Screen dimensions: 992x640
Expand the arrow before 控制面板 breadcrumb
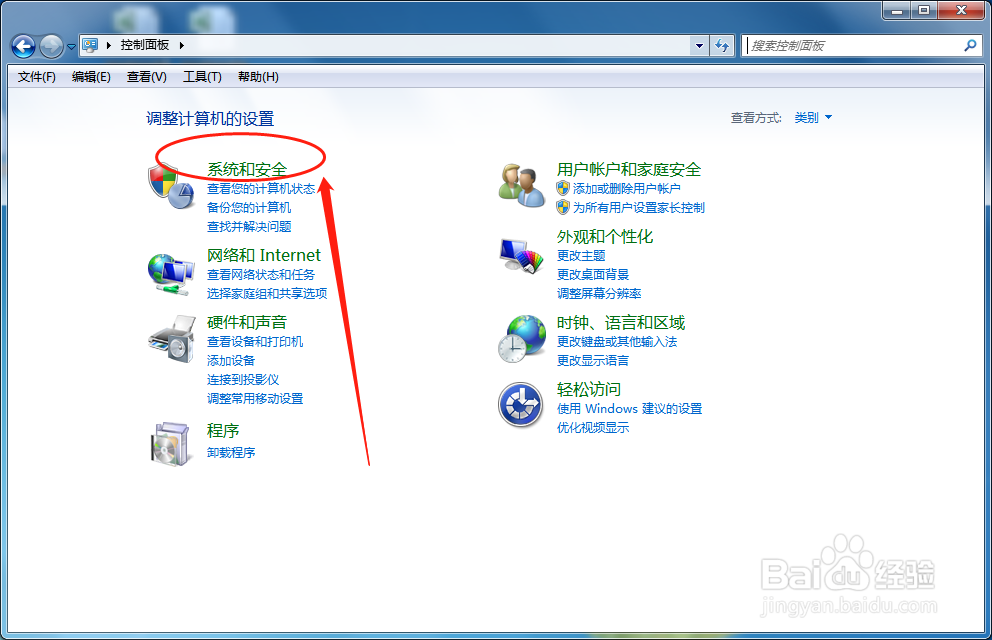coord(109,45)
